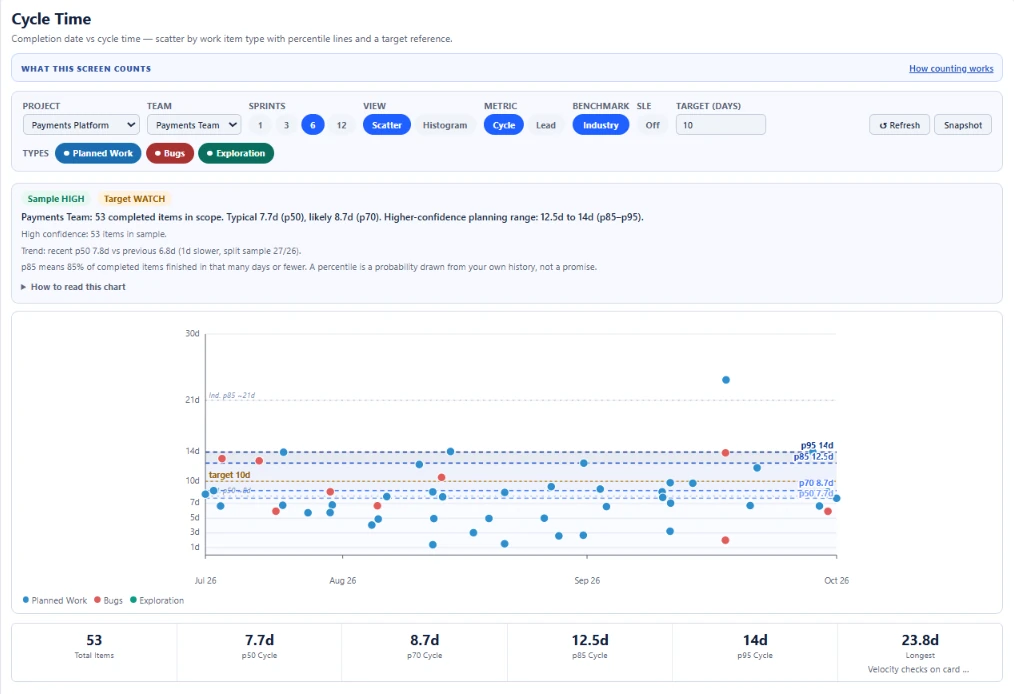Image resolution: width=1014 pixels, height=694 pixels.
Task: Click the Sep 26 axis label
Action: (x=587, y=580)
